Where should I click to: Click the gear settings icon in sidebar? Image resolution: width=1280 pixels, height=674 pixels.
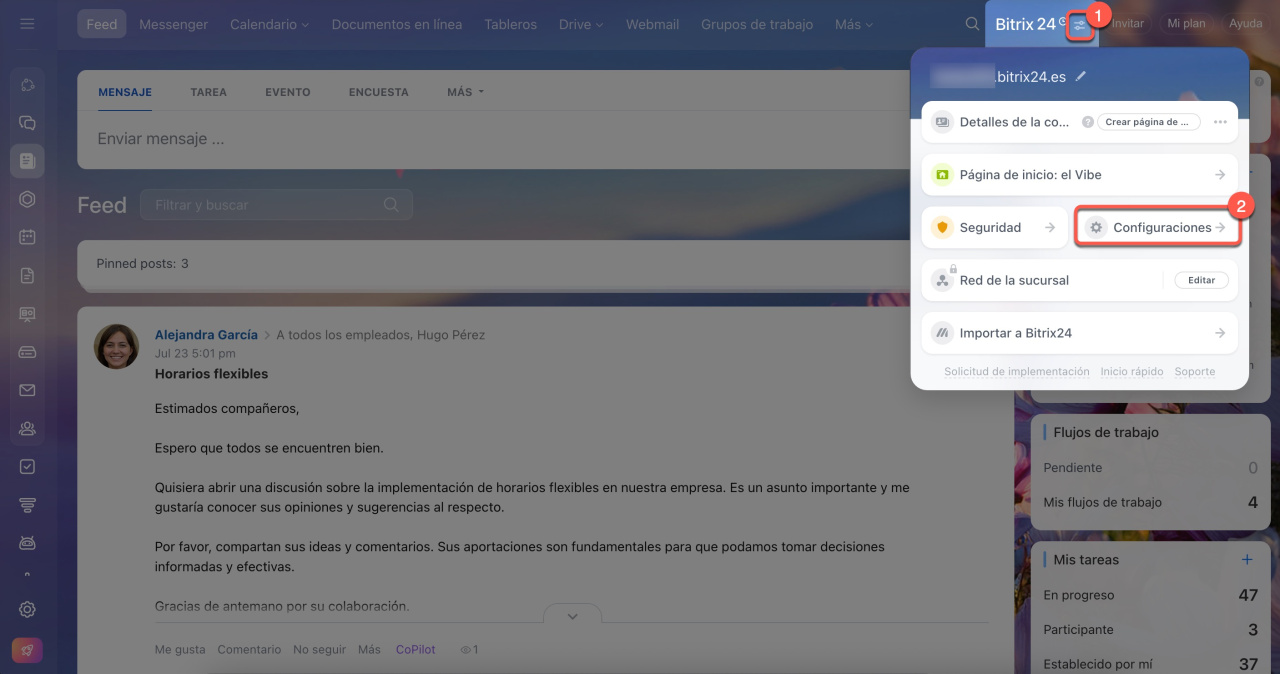coord(27,609)
